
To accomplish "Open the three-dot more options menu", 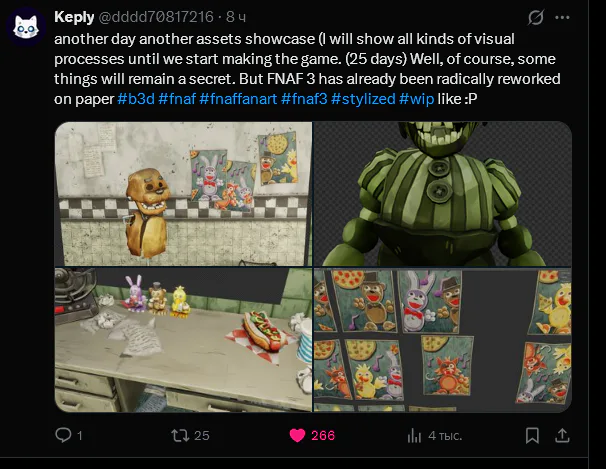I will click(x=562, y=17).
